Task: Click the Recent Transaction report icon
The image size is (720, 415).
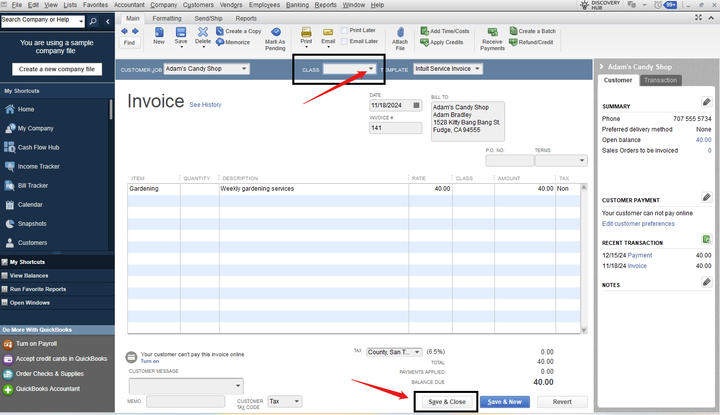Action: pyautogui.click(x=707, y=239)
